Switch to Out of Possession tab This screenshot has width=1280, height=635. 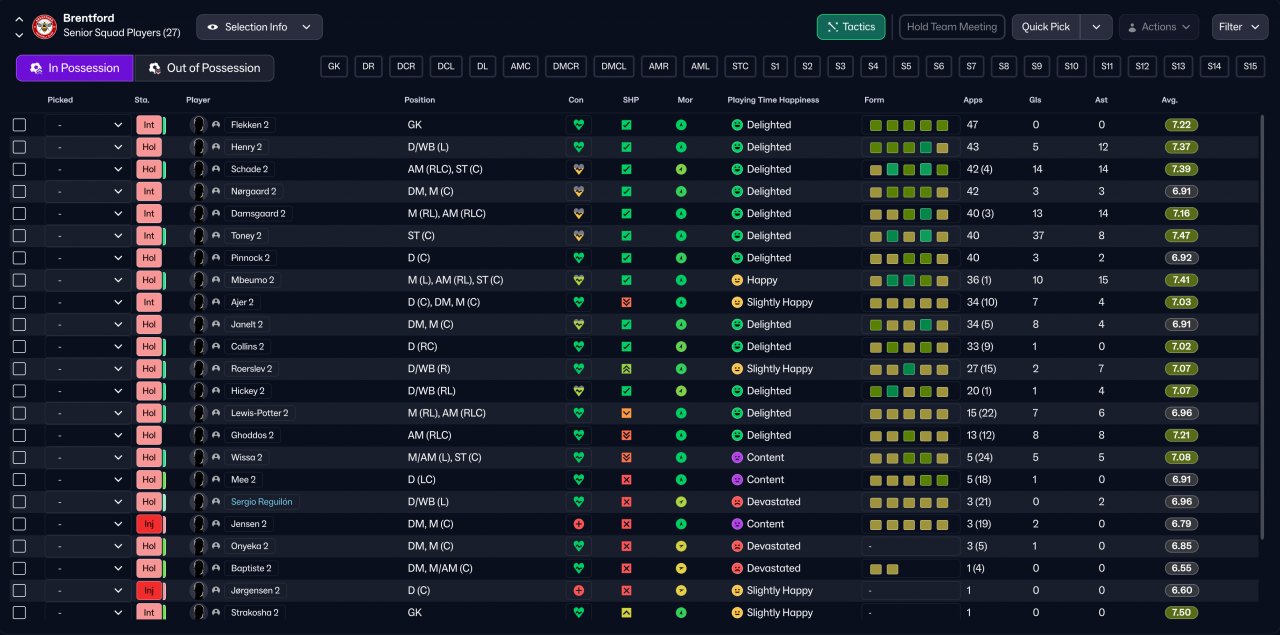204,68
